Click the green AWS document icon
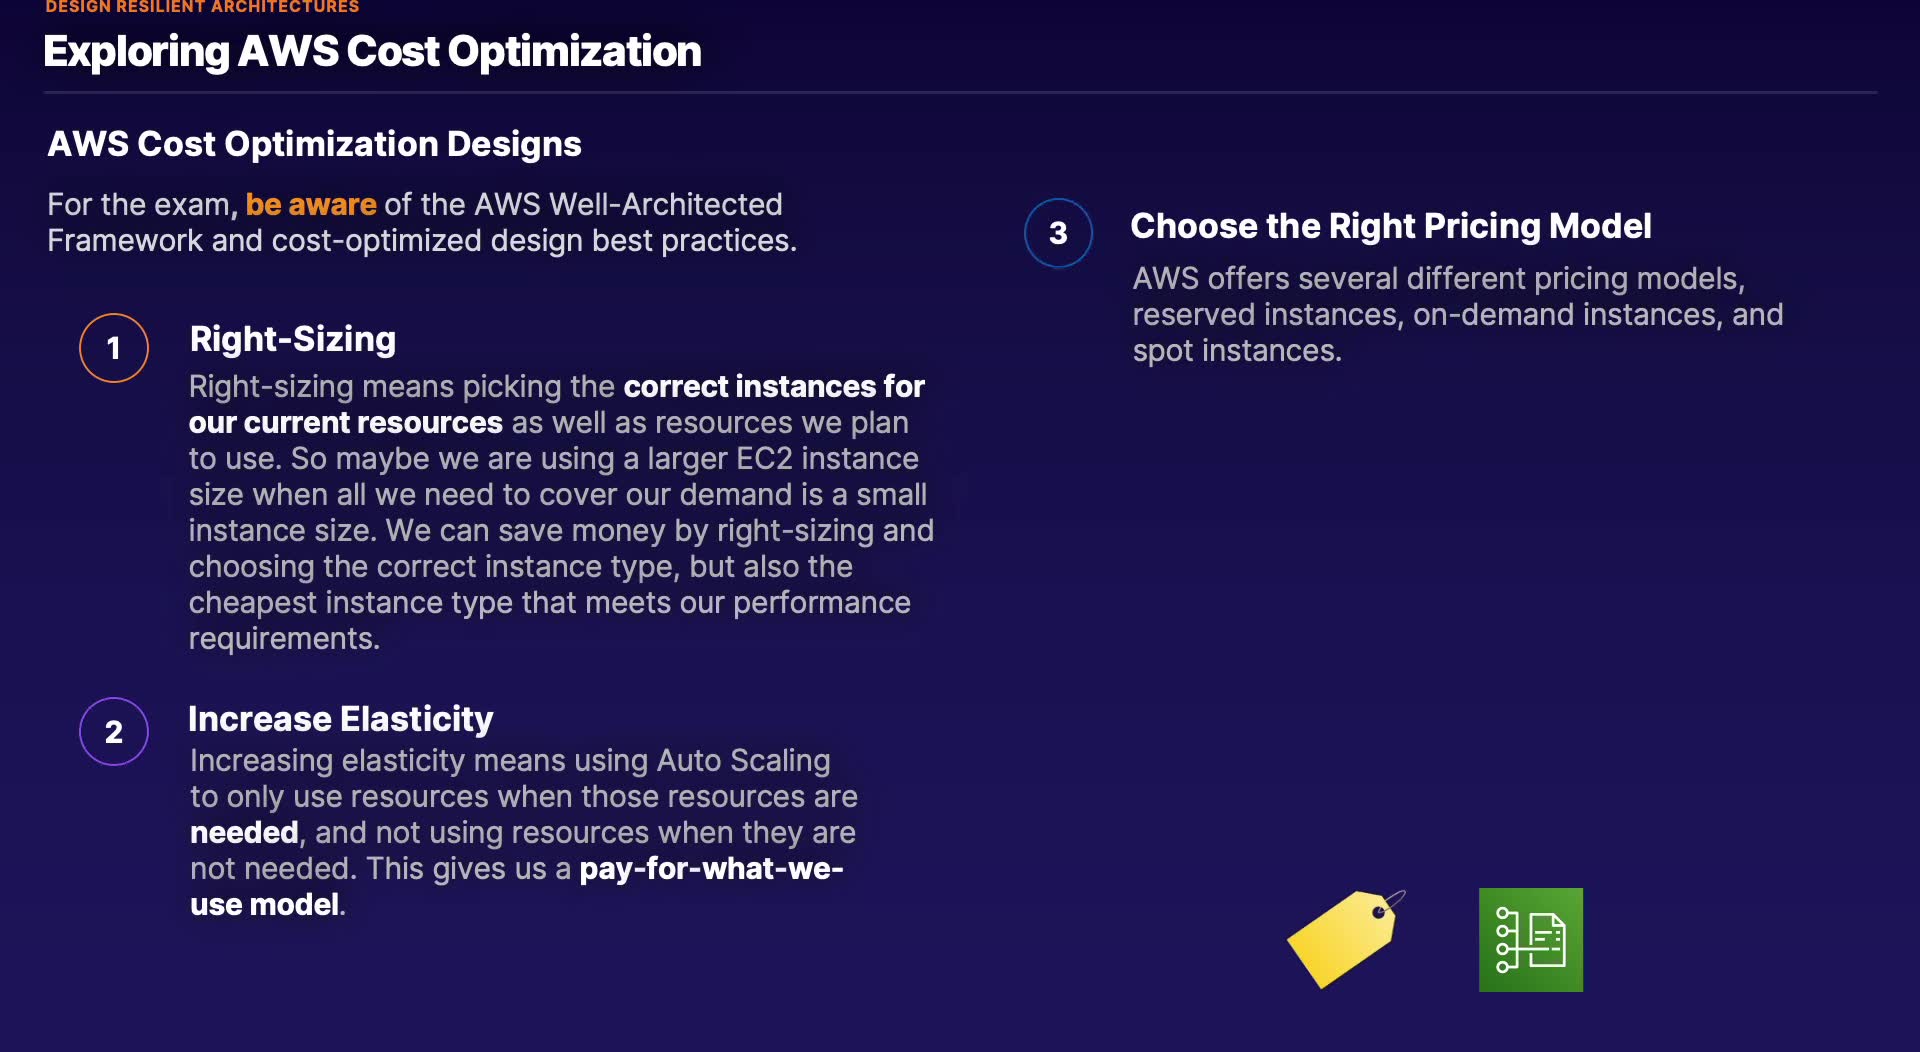The image size is (1920, 1052). tap(1530, 940)
